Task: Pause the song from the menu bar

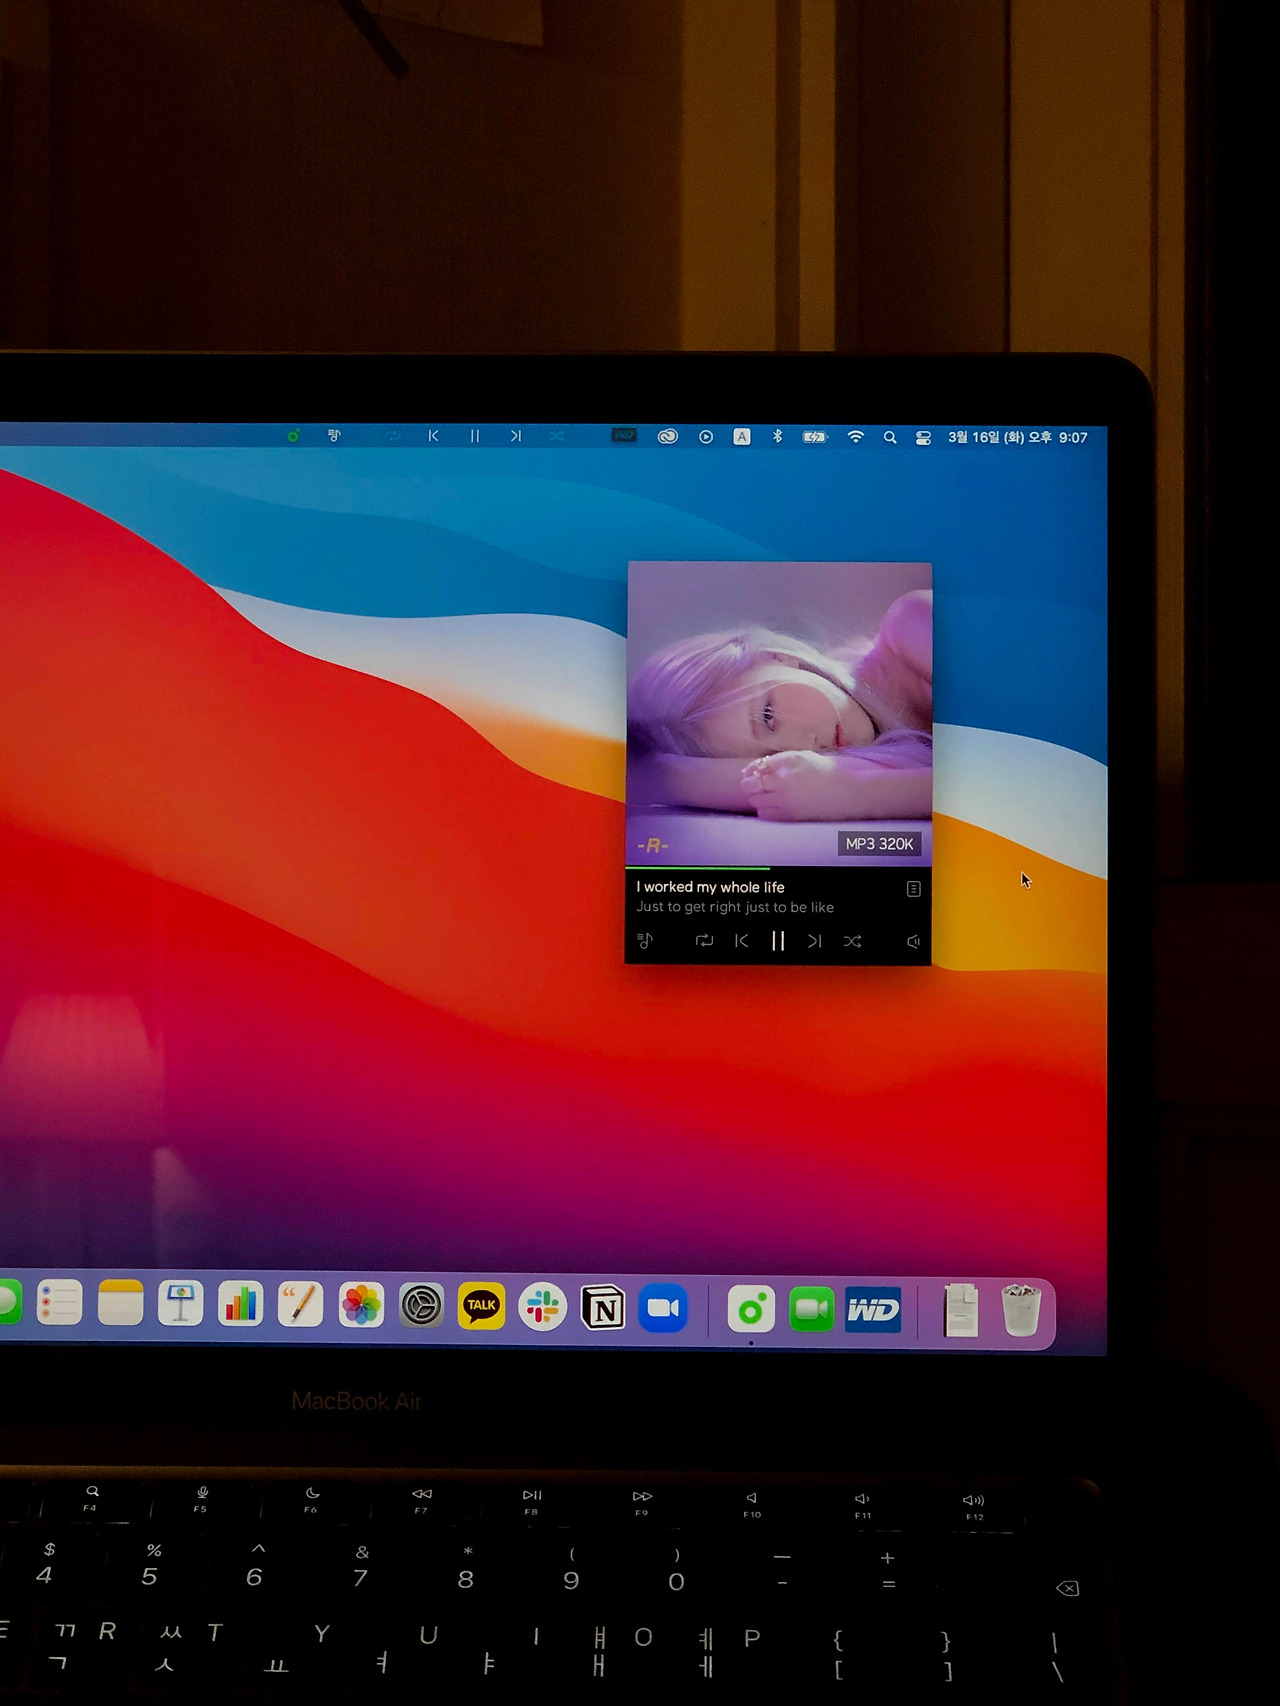Action: pos(475,436)
